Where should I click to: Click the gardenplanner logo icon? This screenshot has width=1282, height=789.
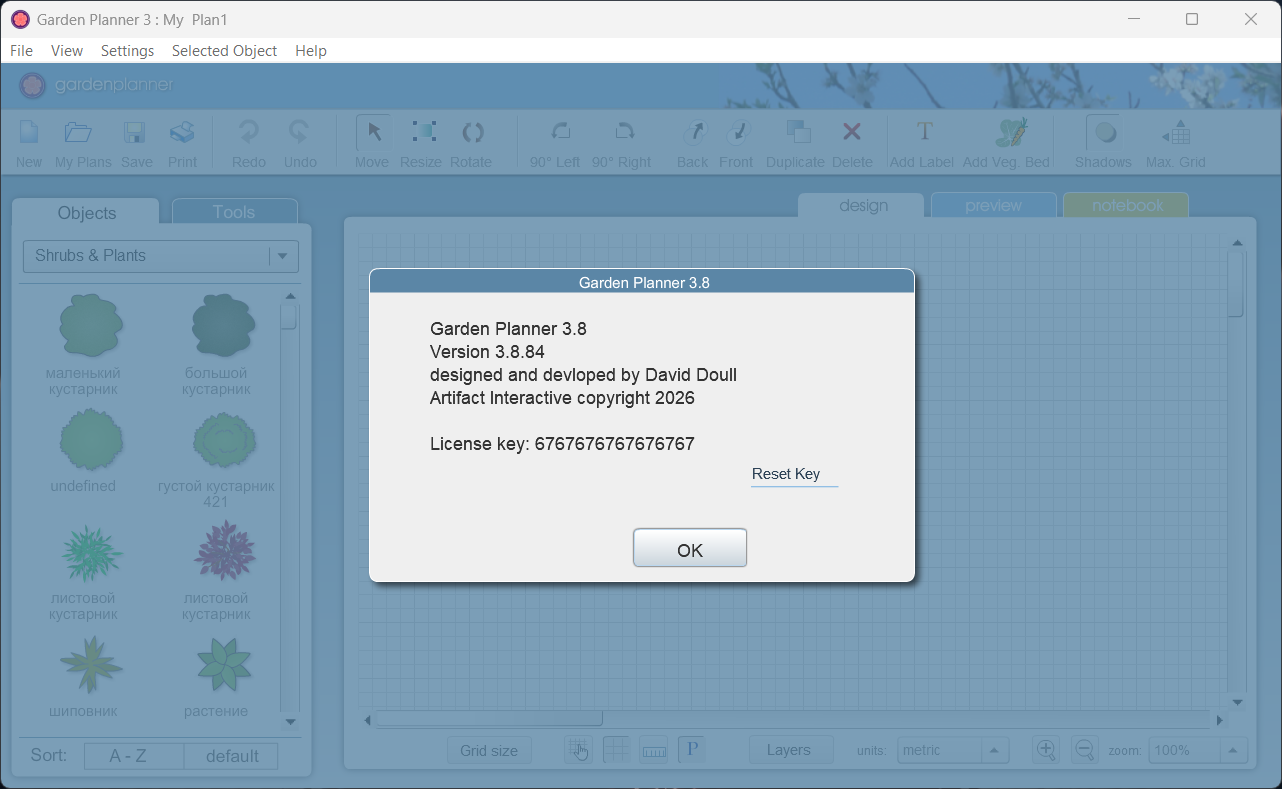(32, 85)
